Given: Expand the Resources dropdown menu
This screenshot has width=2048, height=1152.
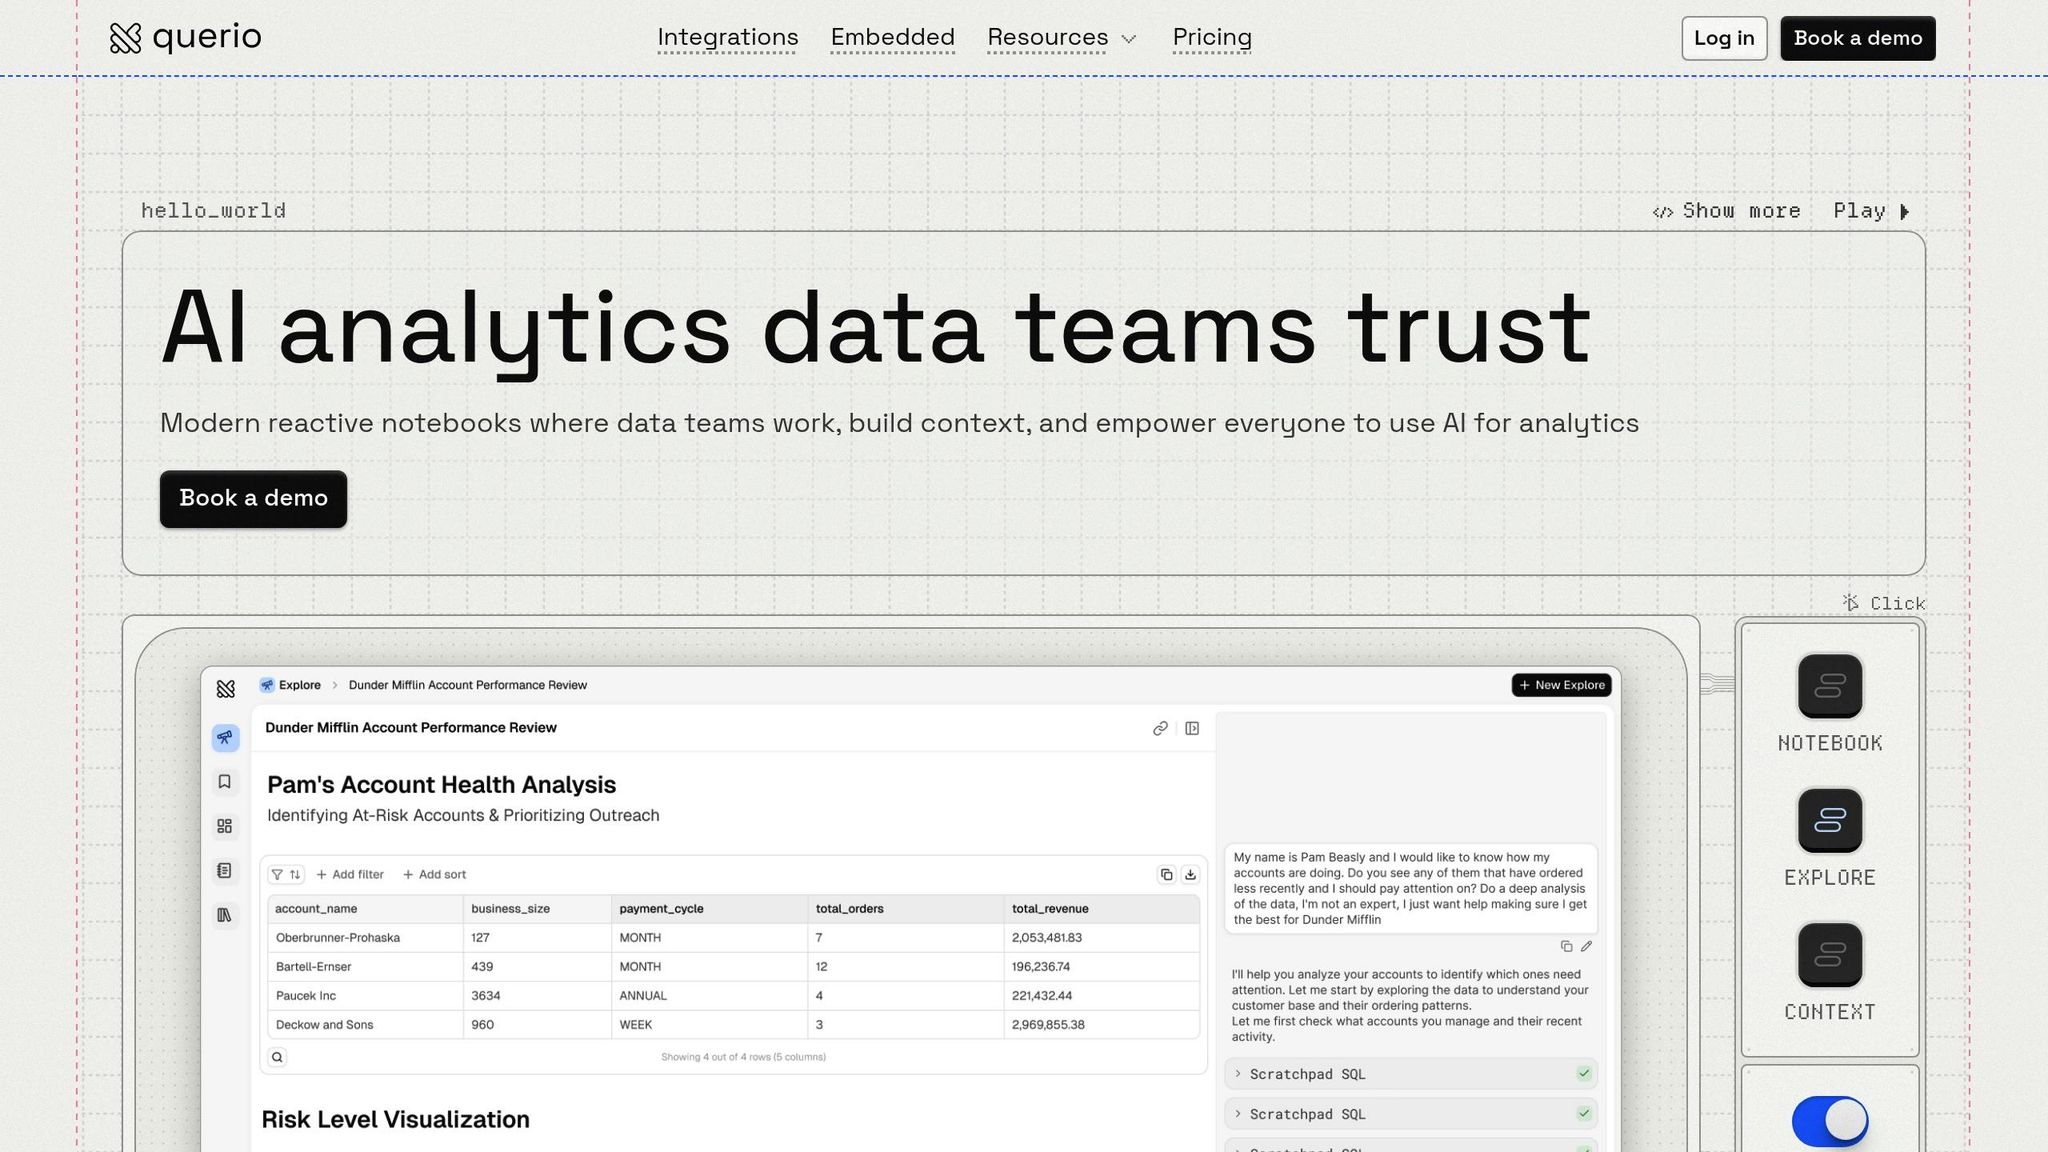Looking at the screenshot, I should [x=1061, y=38].
